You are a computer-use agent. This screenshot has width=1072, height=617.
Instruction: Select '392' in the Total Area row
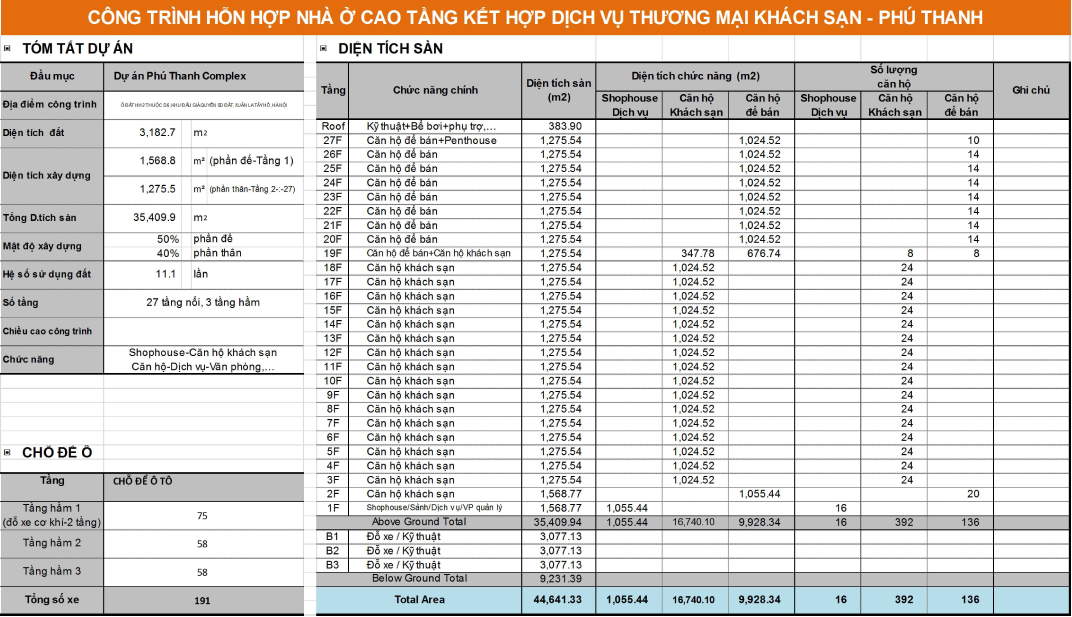(x=904, y=600)
